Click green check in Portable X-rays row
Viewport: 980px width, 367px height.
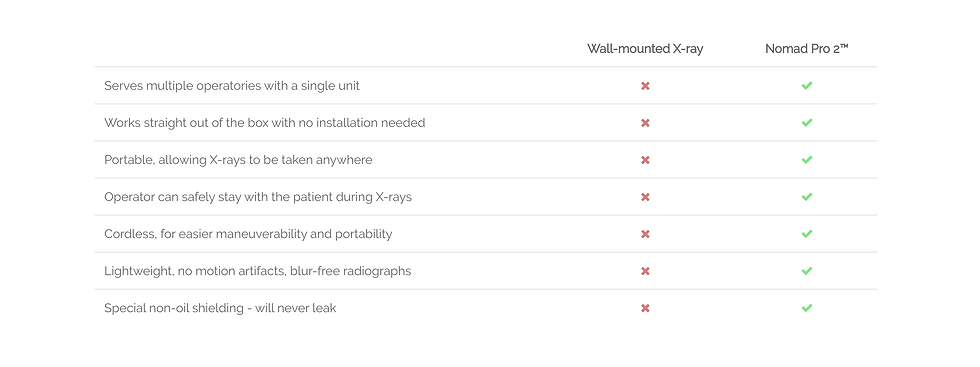coord(807,159)
